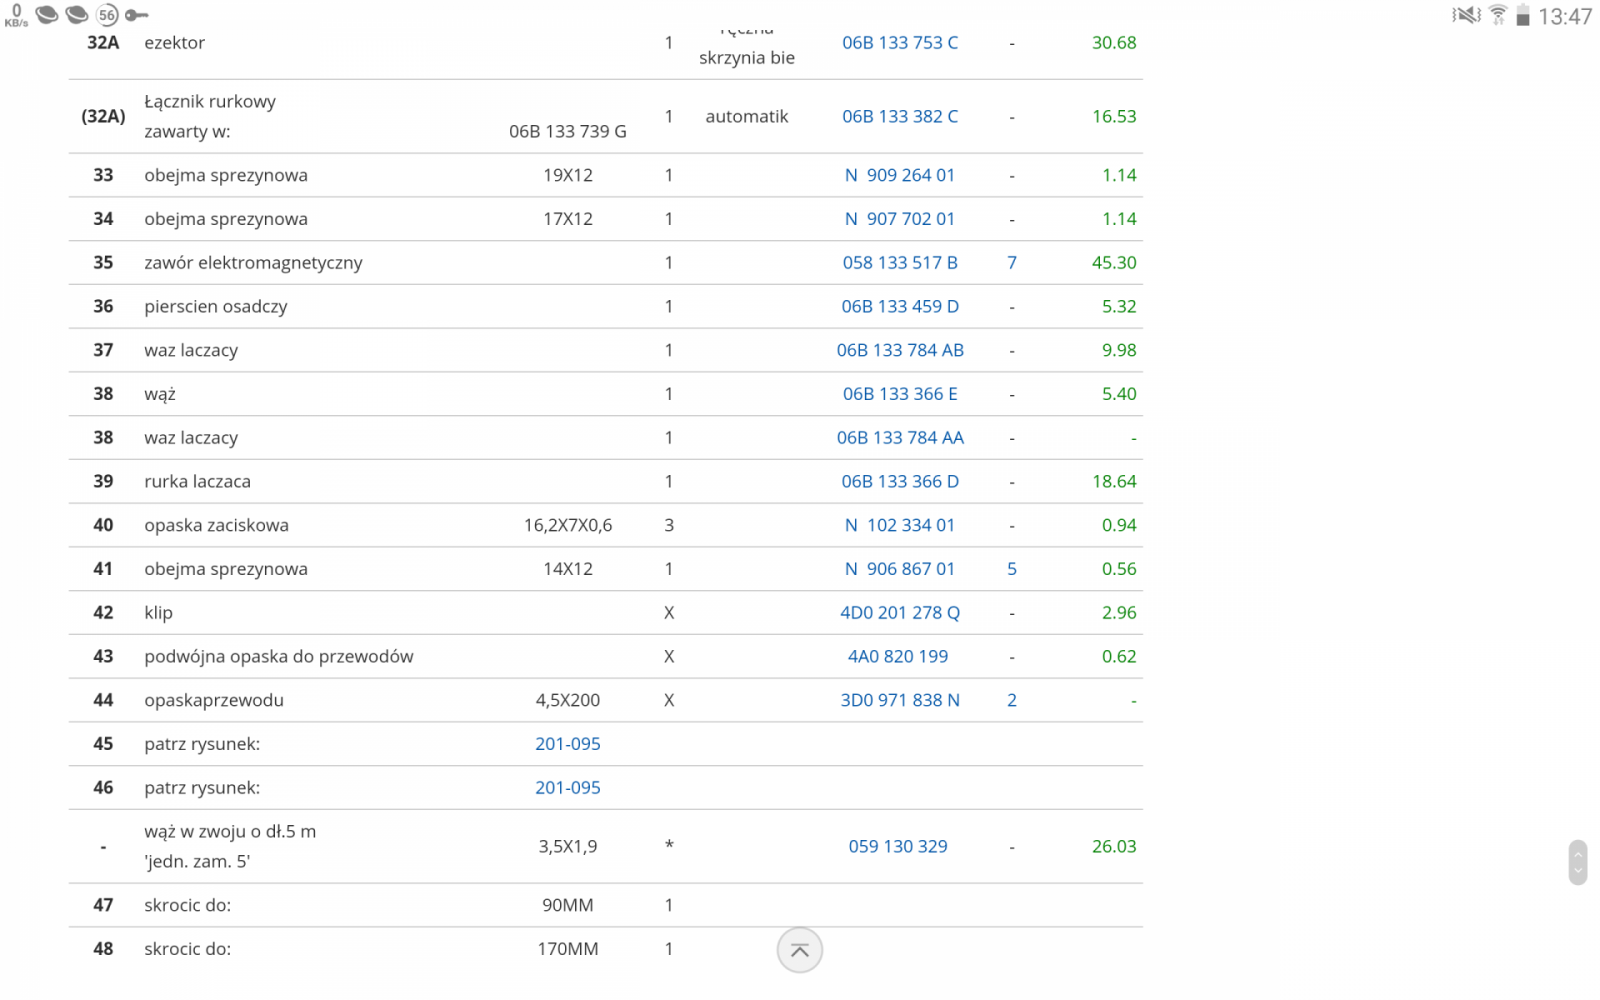Viewport: 1600px width, 1000px height.
Task: Open part number 4D0 201 278 Q
Action: coord(900,613)
